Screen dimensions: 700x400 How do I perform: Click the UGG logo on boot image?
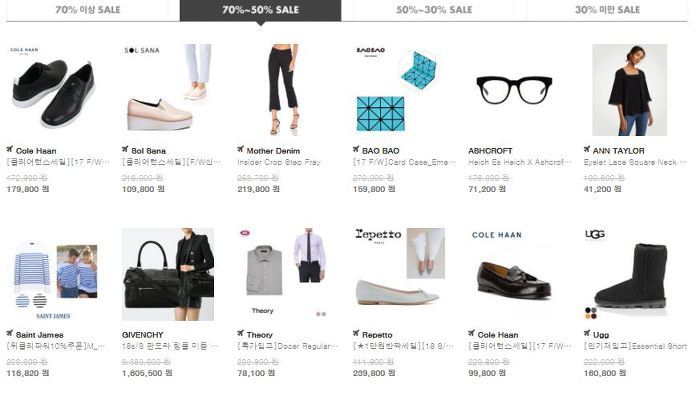595,234
